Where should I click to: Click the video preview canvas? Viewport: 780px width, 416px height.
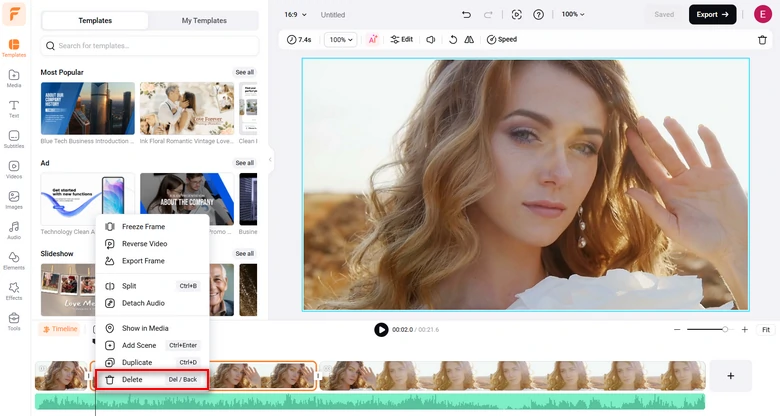525,185
